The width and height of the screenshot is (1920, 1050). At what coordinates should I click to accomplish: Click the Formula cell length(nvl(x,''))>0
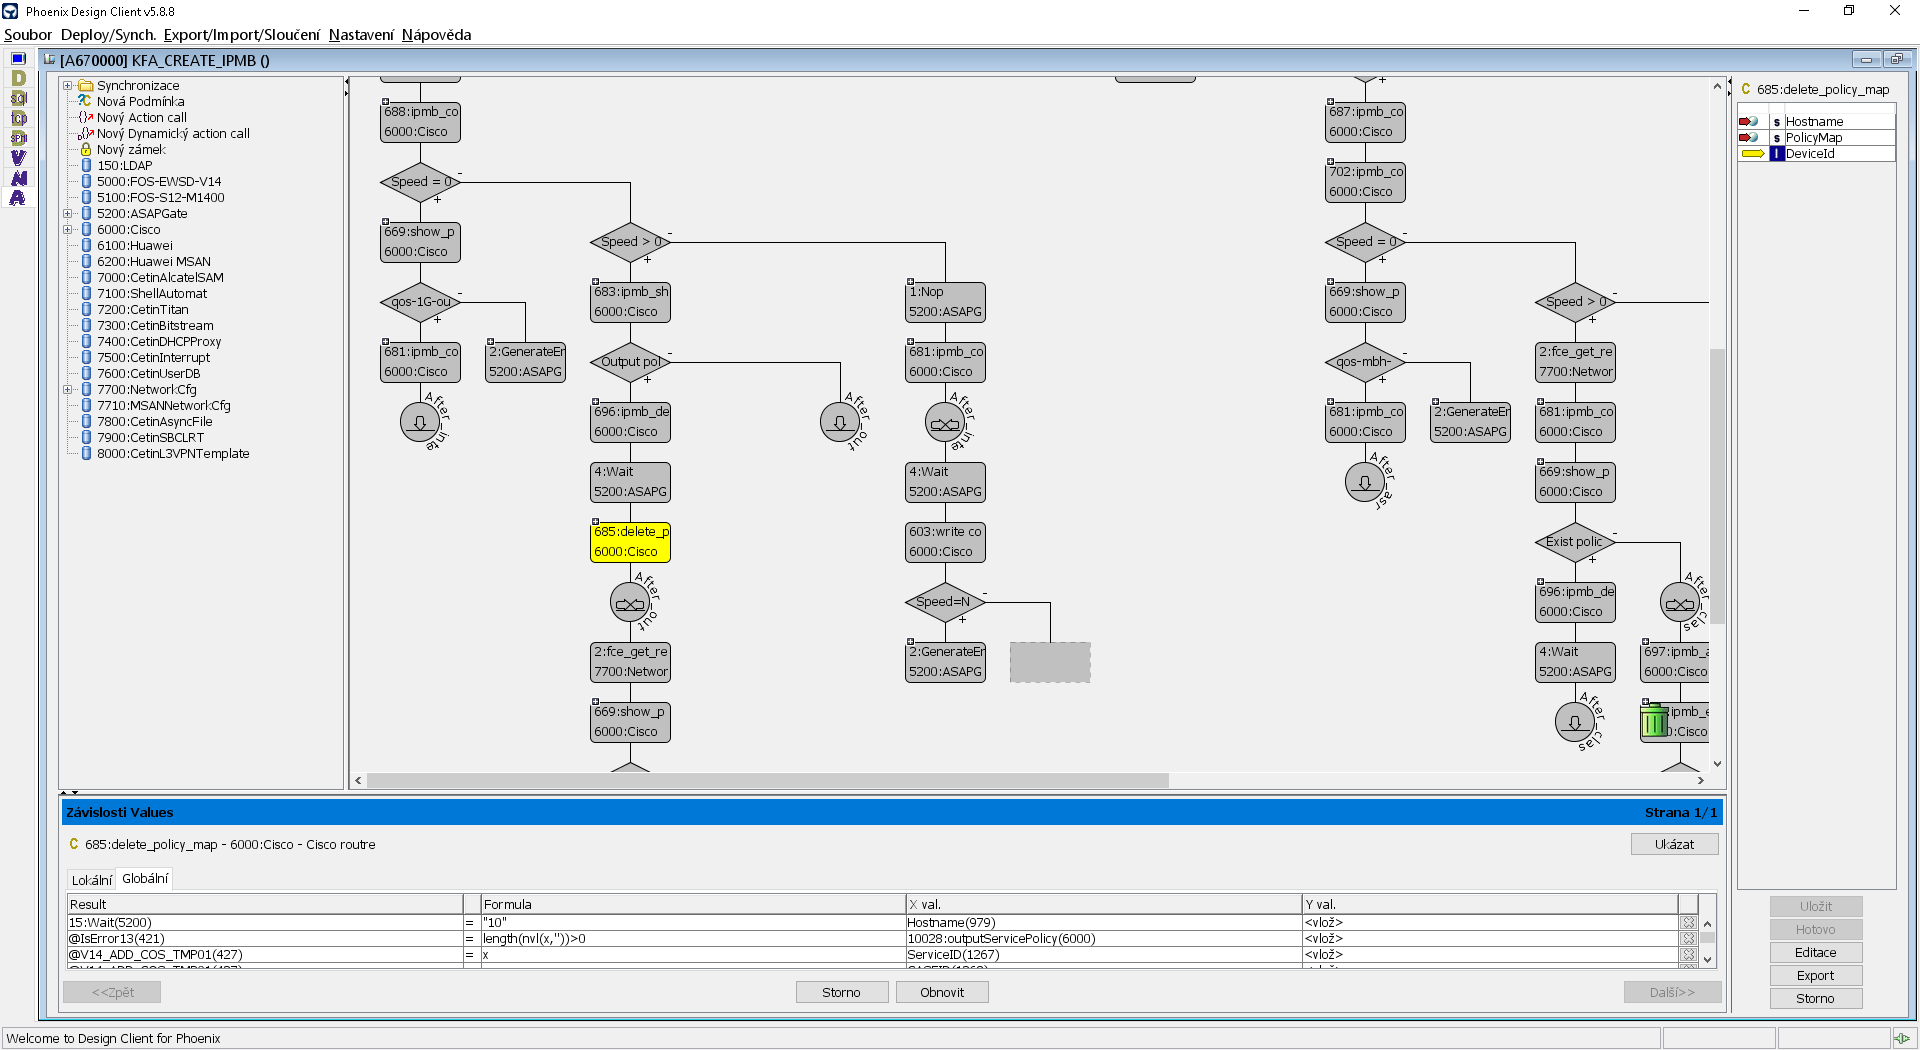[692, 938]
